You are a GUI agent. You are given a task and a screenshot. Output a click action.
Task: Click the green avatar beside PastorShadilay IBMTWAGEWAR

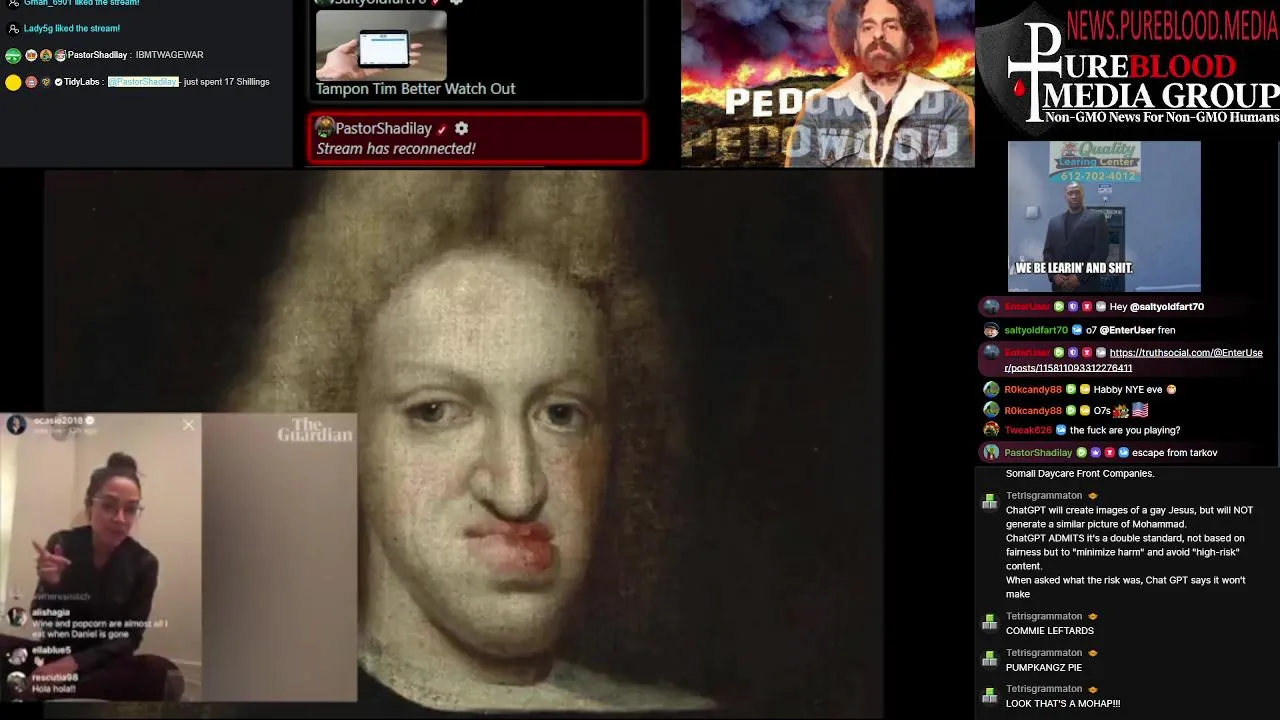click(x=13, y=56)
